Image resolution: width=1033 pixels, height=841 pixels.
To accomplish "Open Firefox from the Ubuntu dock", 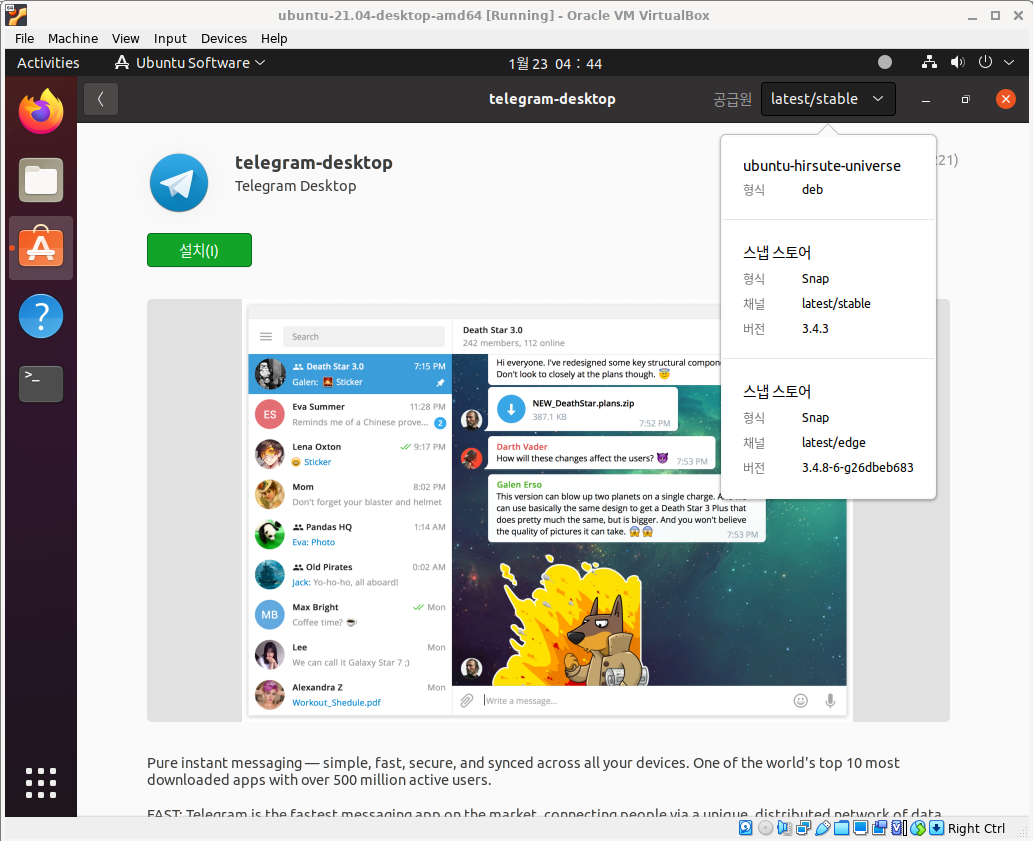I will pyautogui.click(x=41, y=111).
